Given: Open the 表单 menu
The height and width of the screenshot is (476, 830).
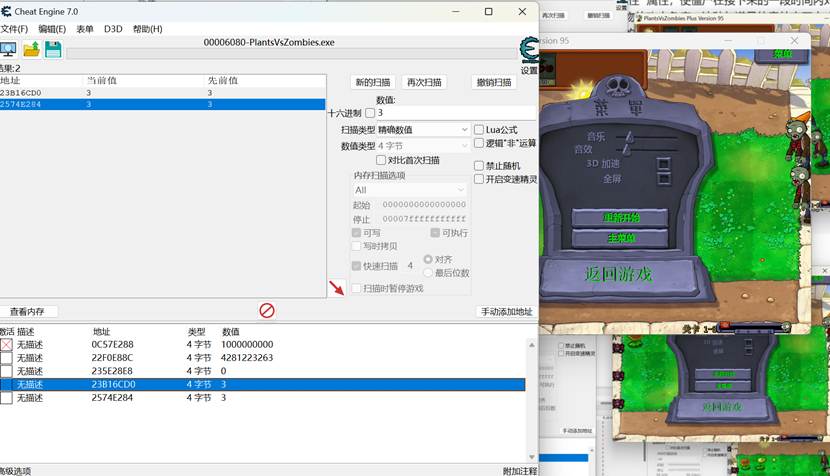Looking at the screenshot, I should pos(85,29).
